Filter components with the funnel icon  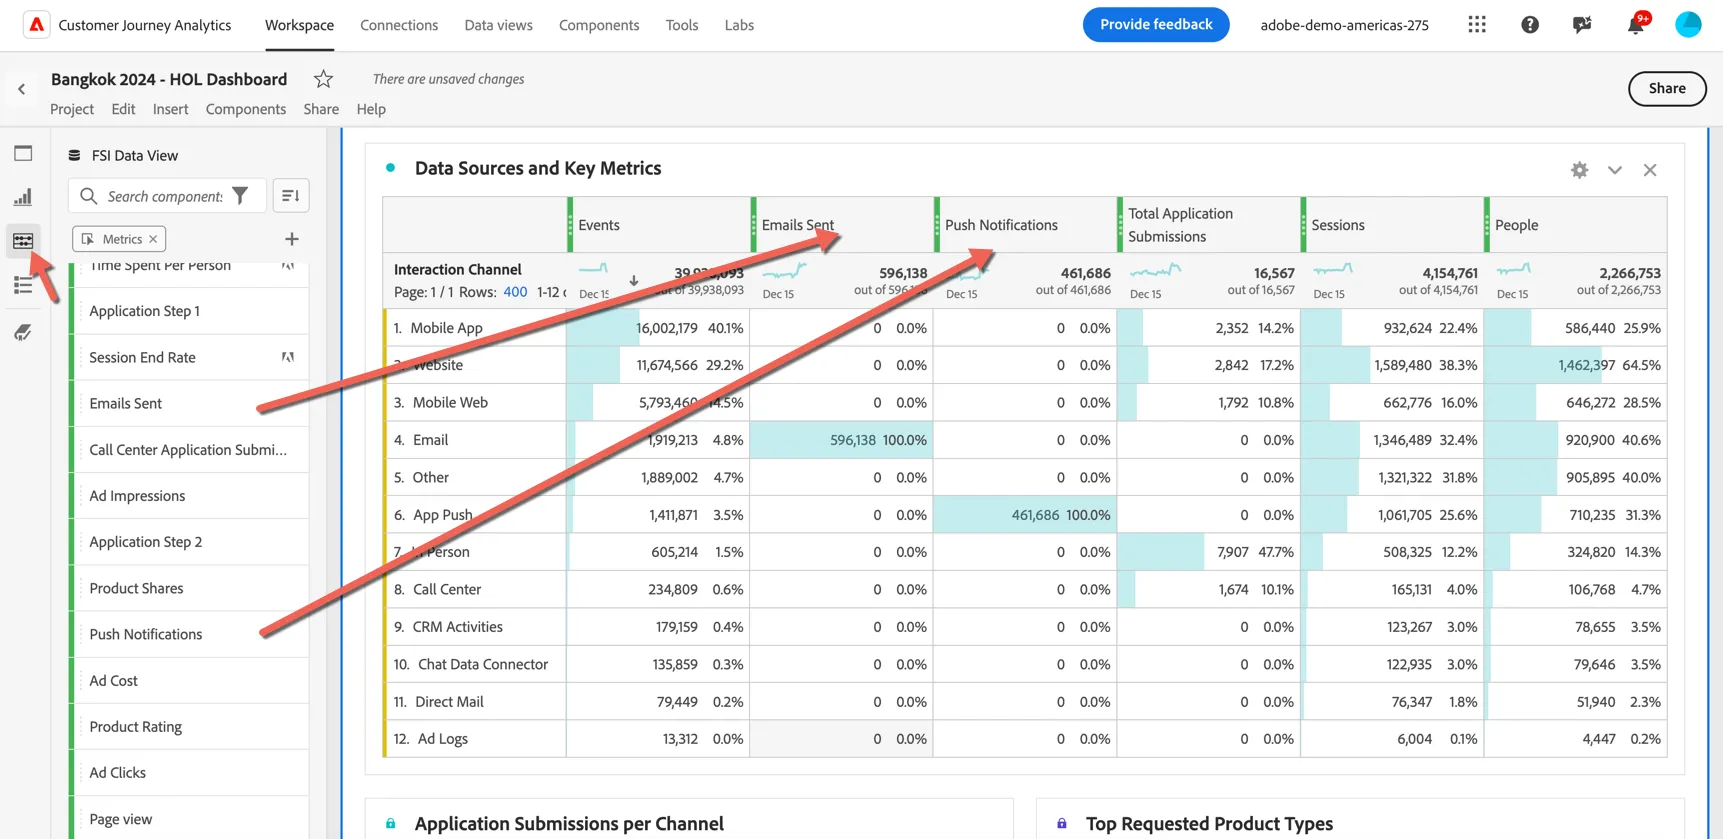(240, 196)
